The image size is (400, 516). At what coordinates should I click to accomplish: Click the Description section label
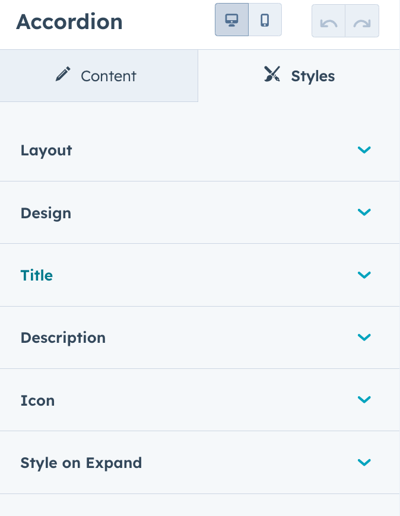(x=63, y=338)
